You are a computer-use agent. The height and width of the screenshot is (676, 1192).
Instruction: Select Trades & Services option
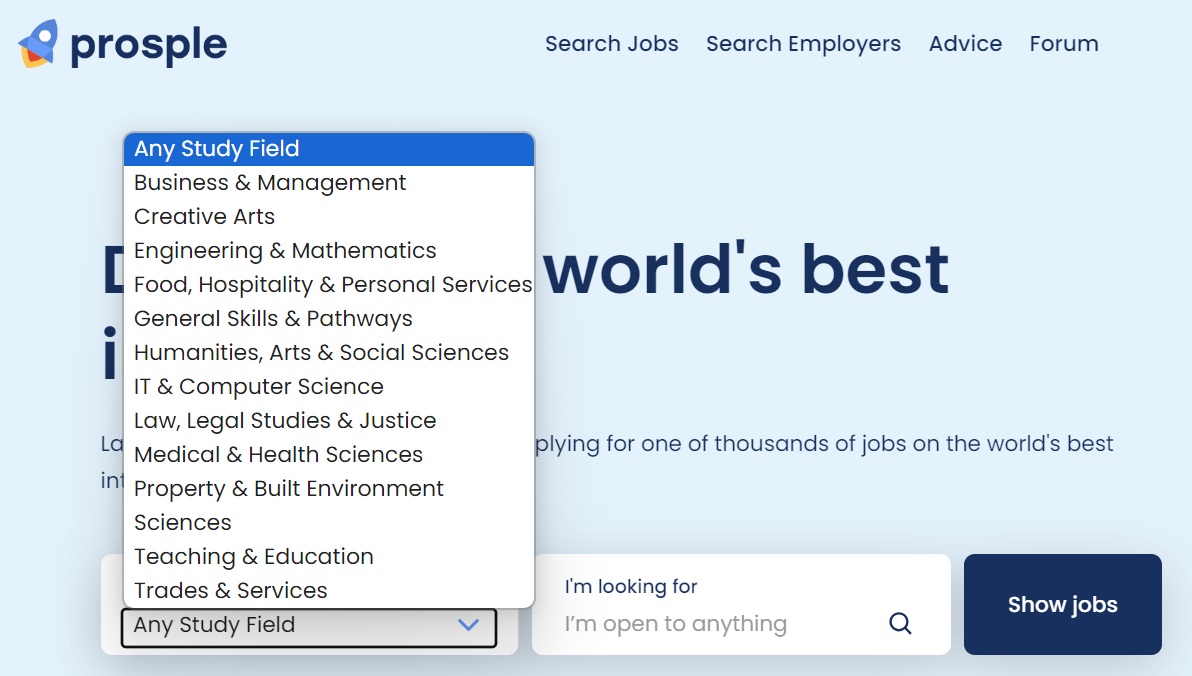coord(328,591)
